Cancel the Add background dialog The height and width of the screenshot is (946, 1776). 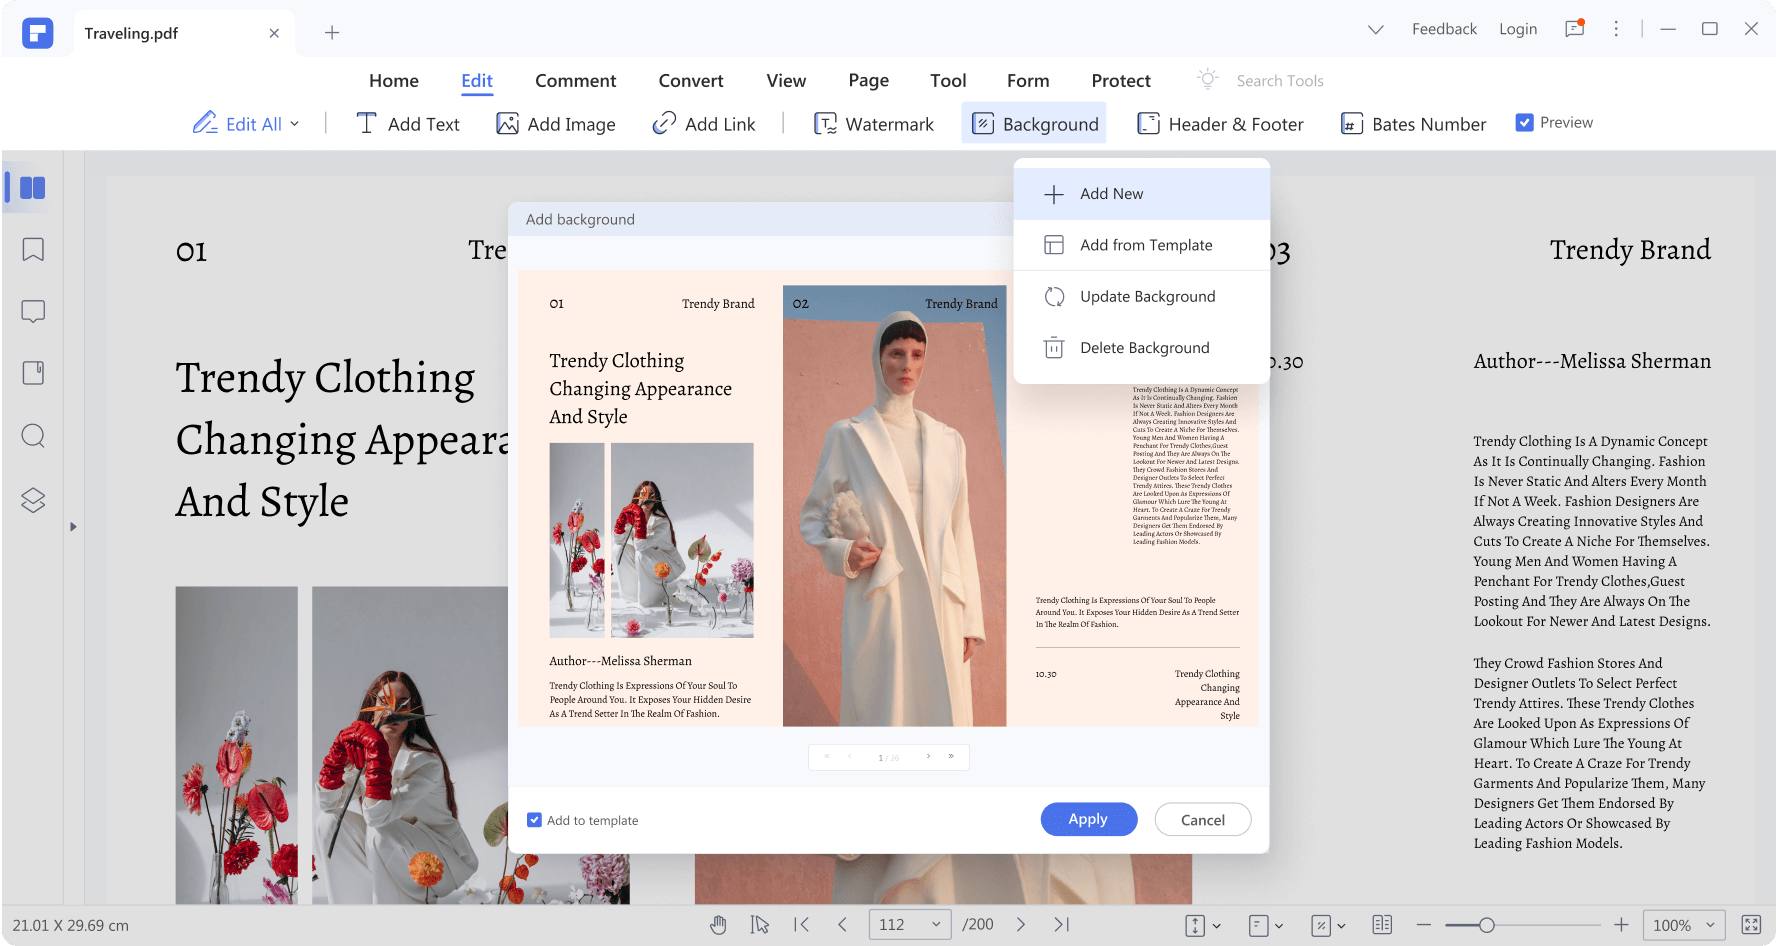1203,820
